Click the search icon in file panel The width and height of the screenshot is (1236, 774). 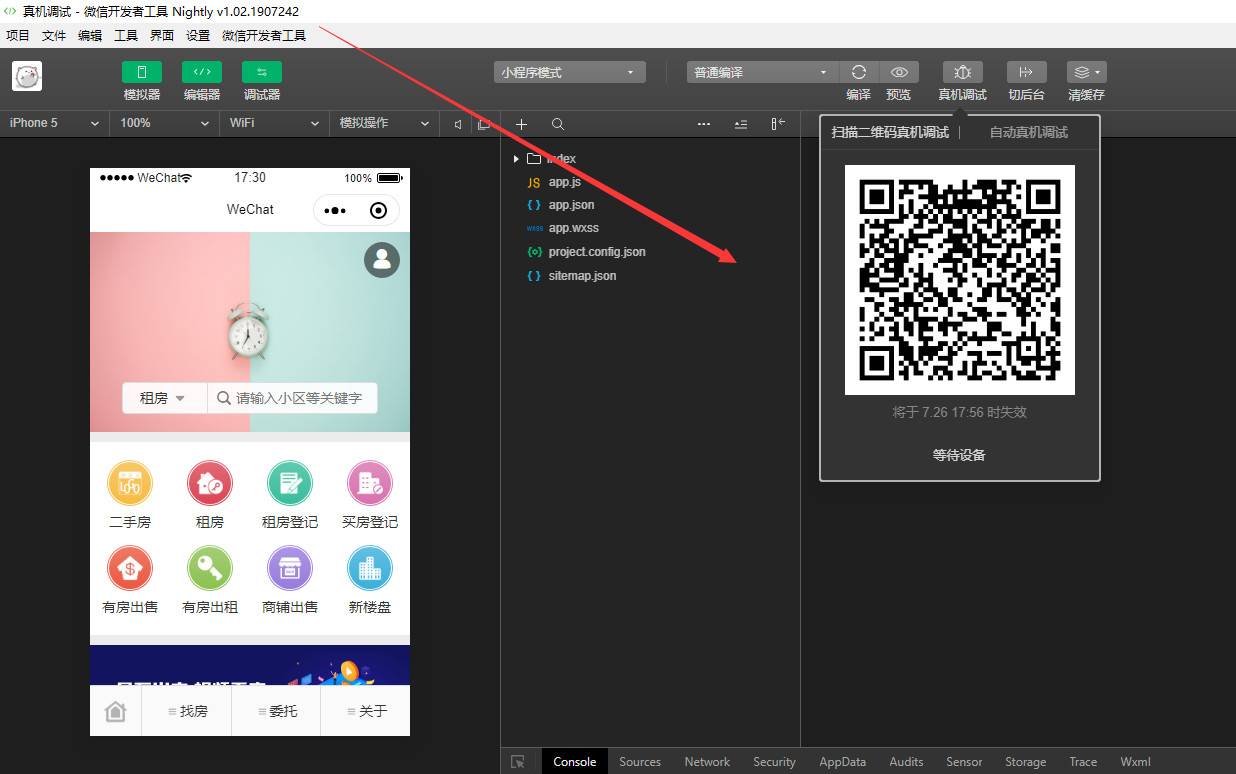tap(558, 124)
